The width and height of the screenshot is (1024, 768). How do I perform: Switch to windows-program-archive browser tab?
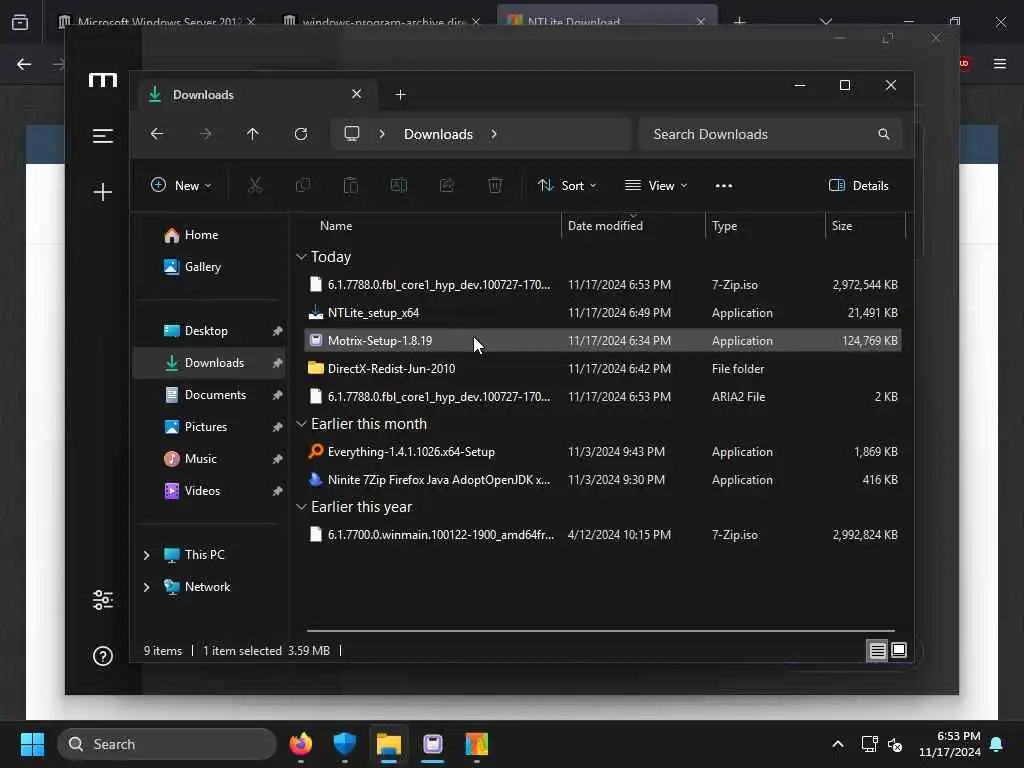[382, 21]
